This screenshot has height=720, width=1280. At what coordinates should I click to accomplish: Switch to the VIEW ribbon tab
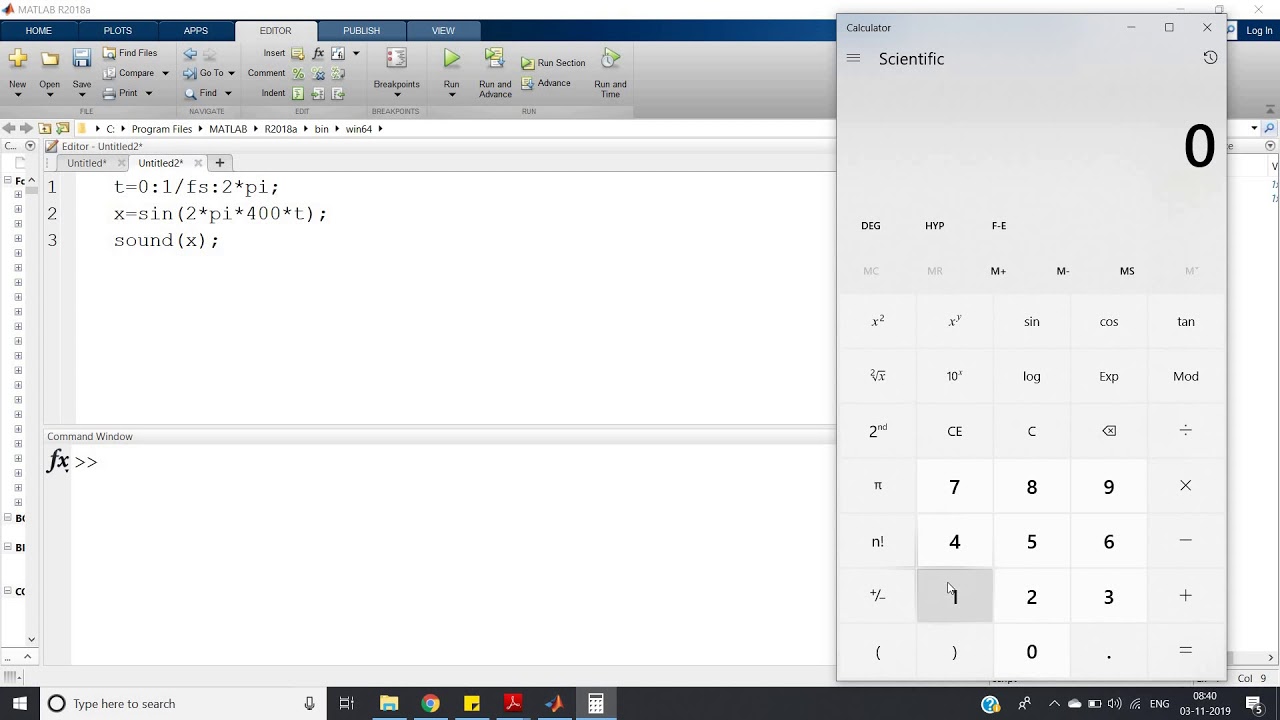coord(443,31)
